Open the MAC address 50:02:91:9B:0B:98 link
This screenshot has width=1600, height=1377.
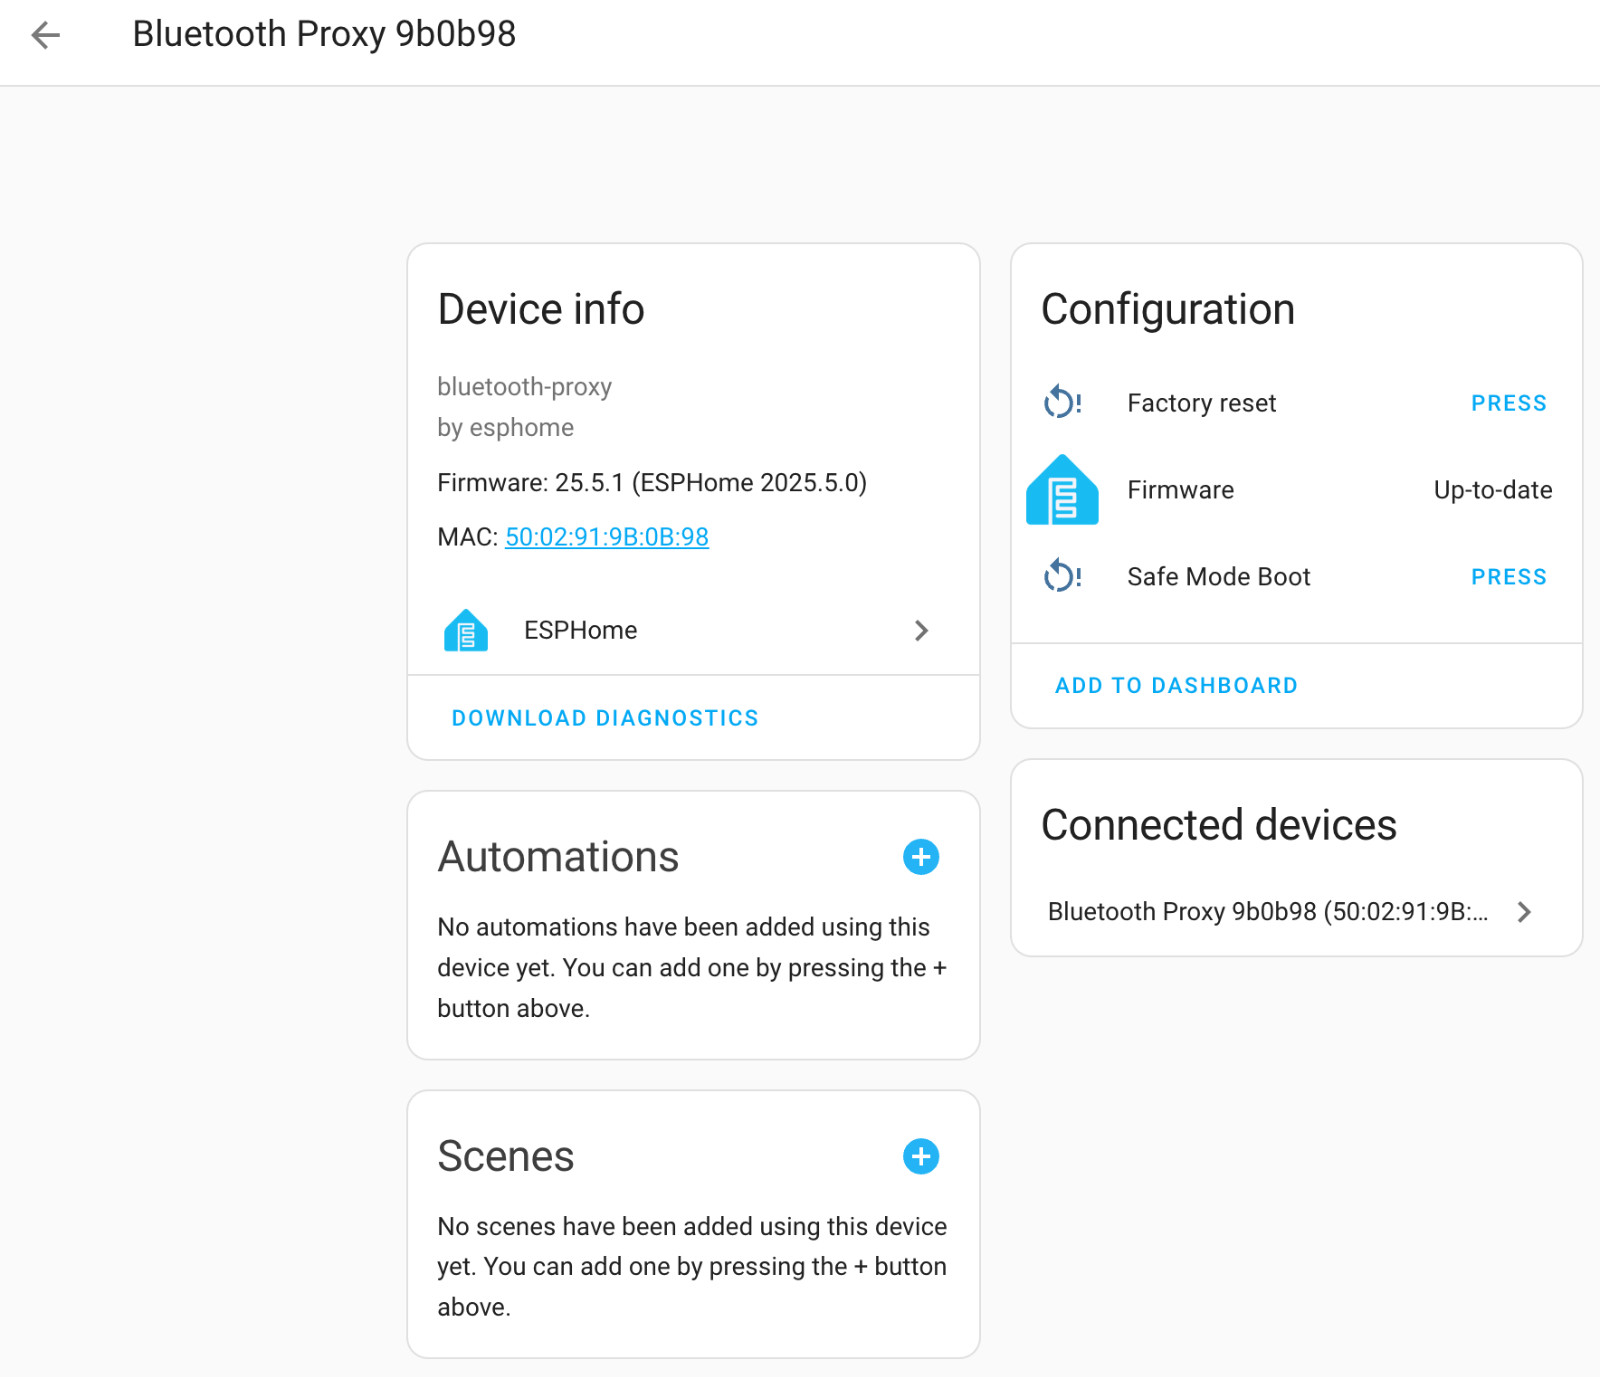tap(605, 537)
